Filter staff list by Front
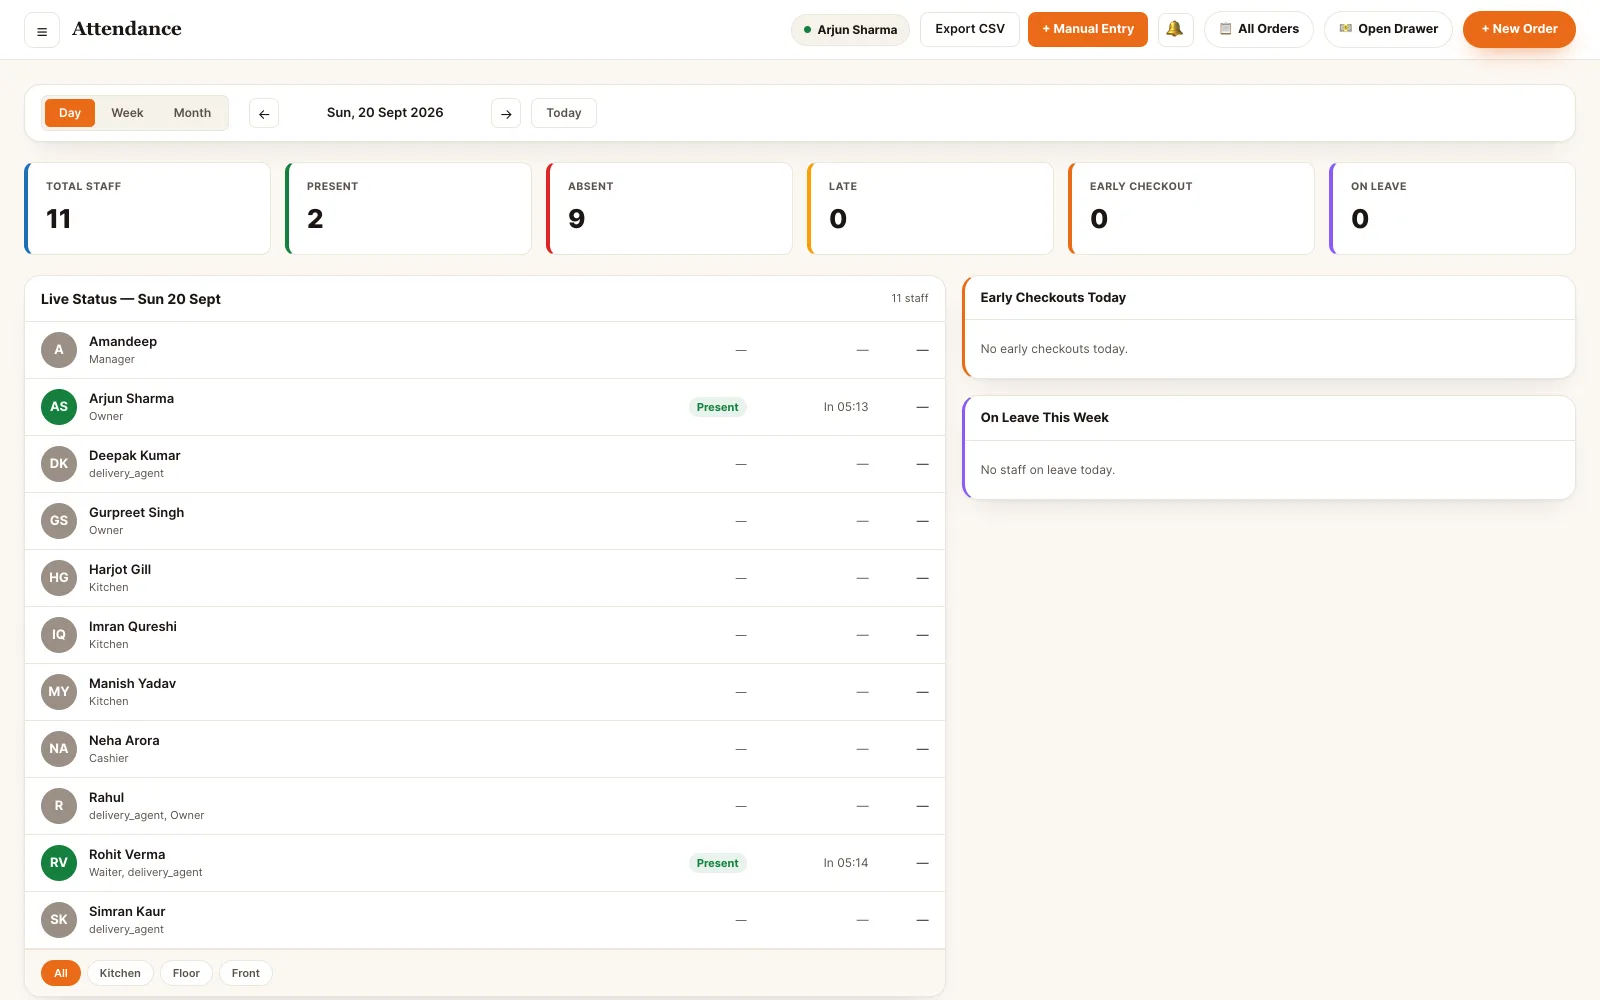The image size is (1600, 1000). click(246, 973)
